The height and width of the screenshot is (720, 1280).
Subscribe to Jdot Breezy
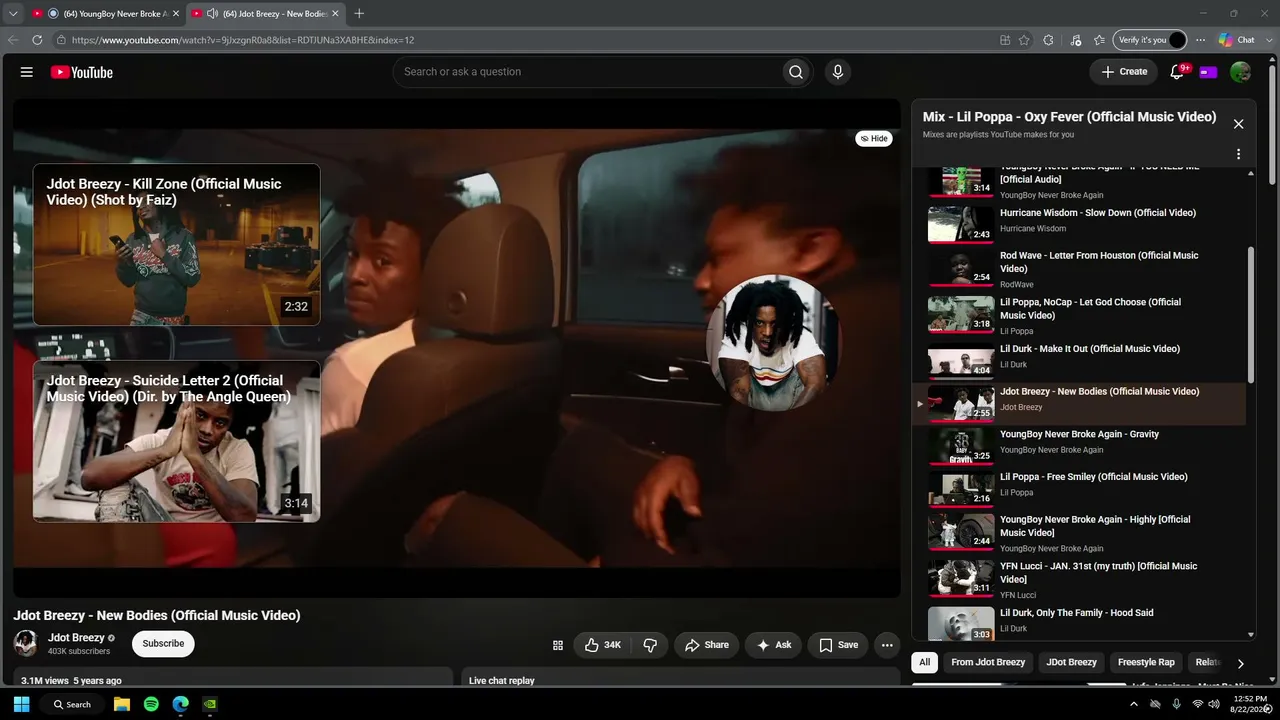[163, 644]
